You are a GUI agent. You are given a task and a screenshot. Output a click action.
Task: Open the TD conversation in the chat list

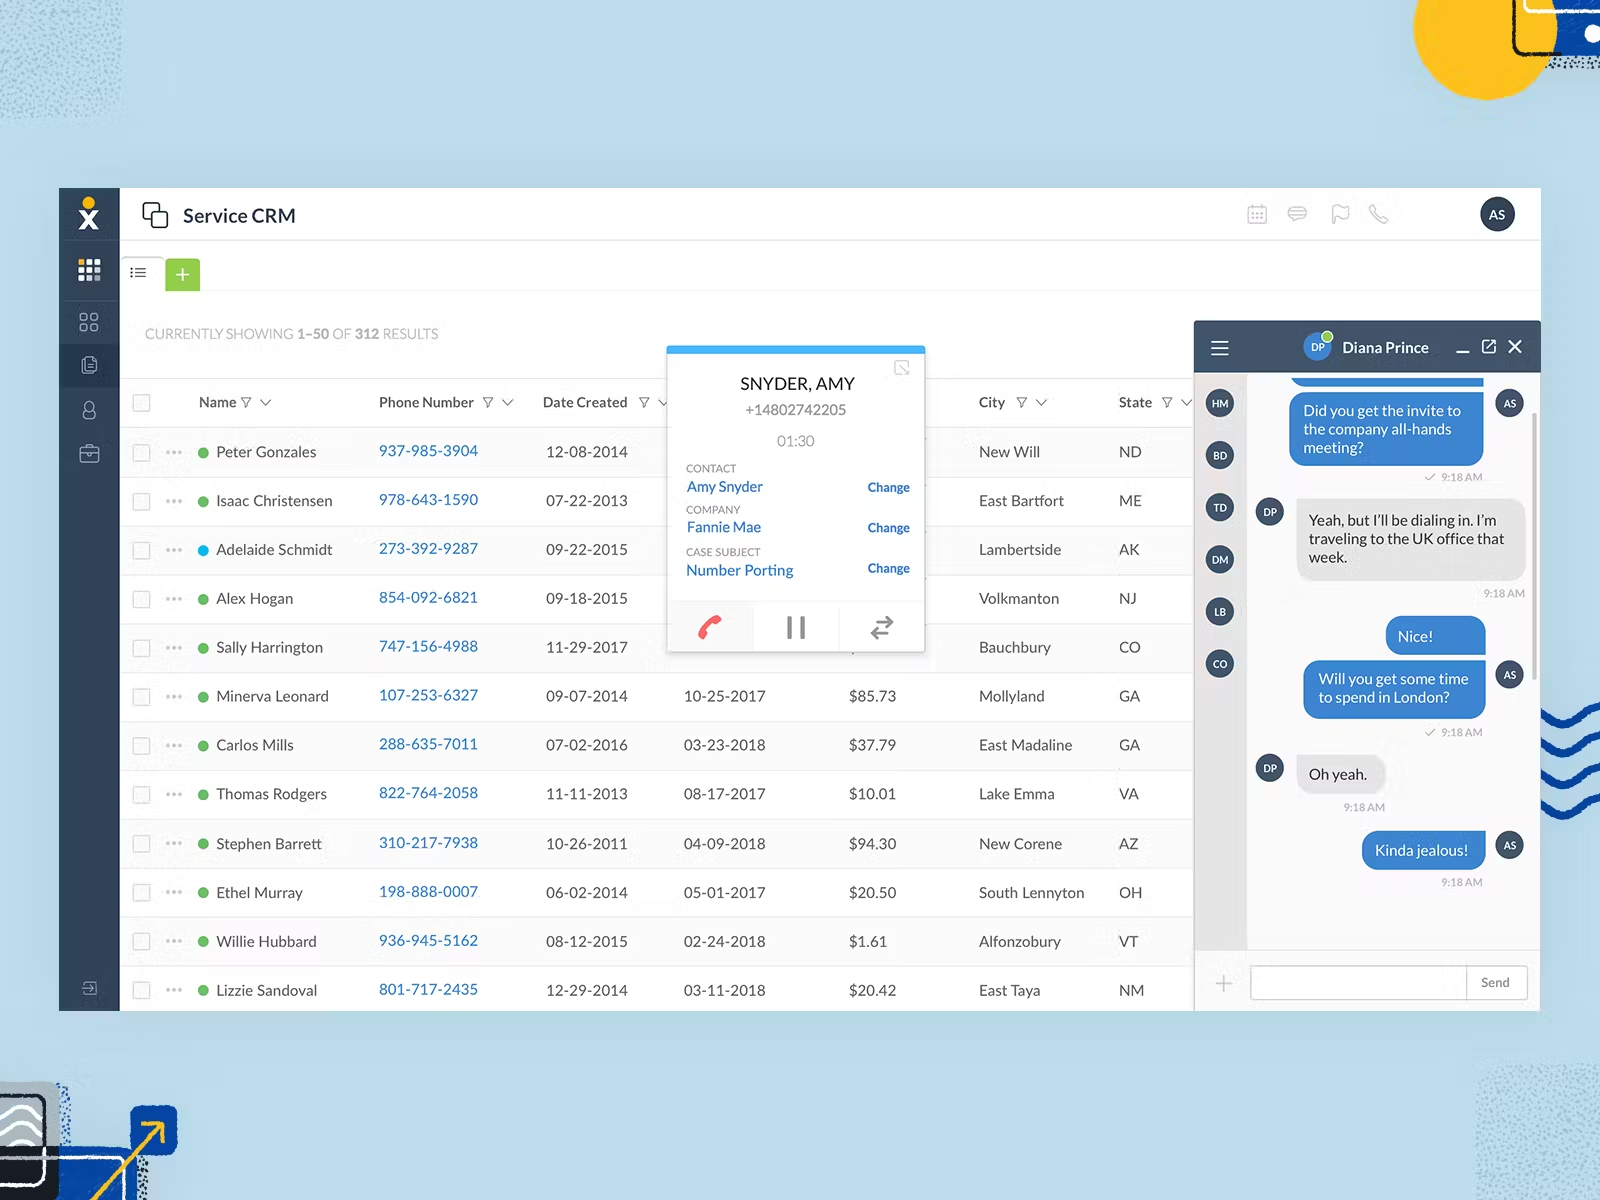pyautogui.click(x=1220, y=508)
